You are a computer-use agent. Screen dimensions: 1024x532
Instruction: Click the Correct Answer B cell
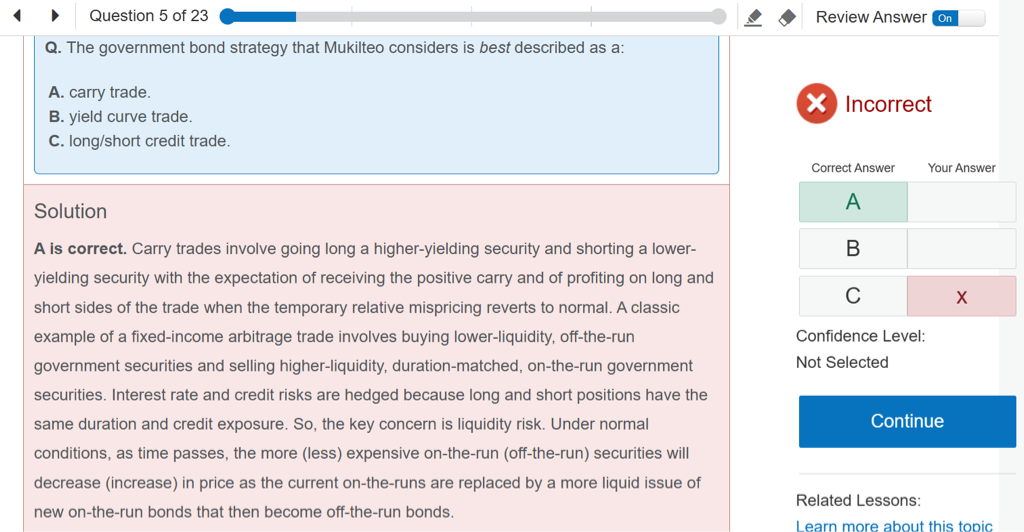pos(853,249)
